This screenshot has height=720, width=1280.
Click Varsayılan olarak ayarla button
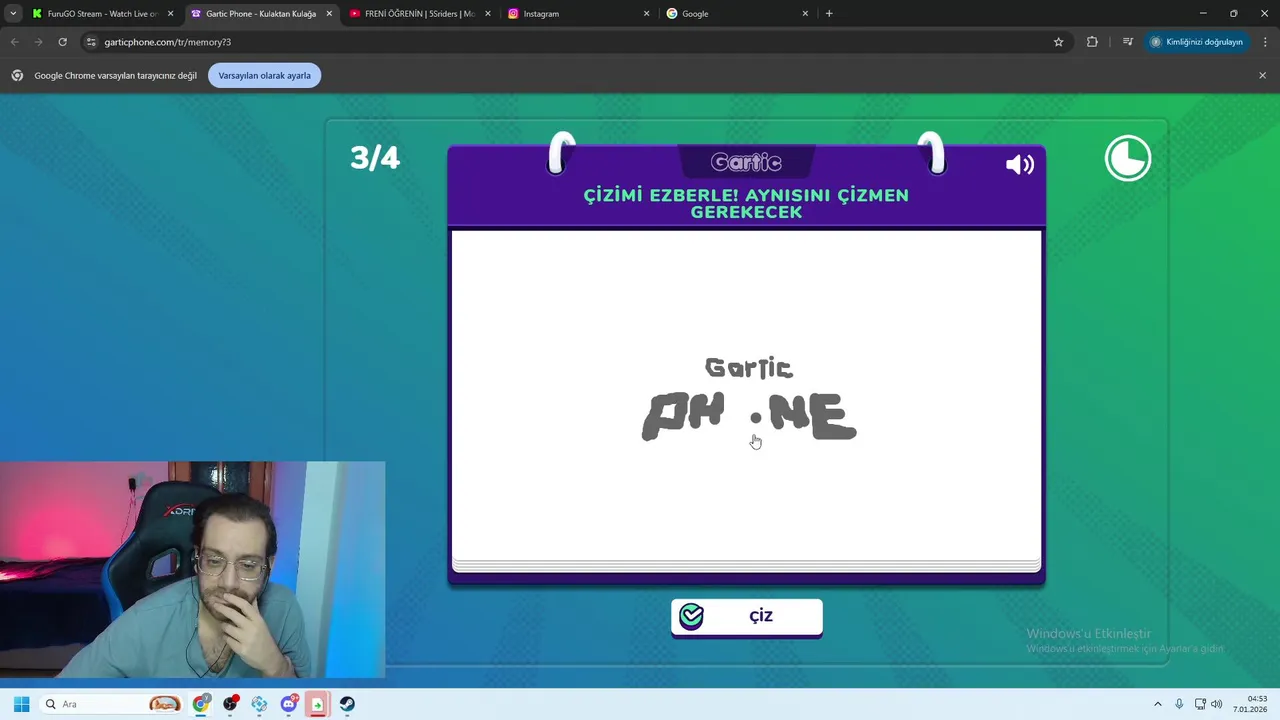click(x=264, y=76)
